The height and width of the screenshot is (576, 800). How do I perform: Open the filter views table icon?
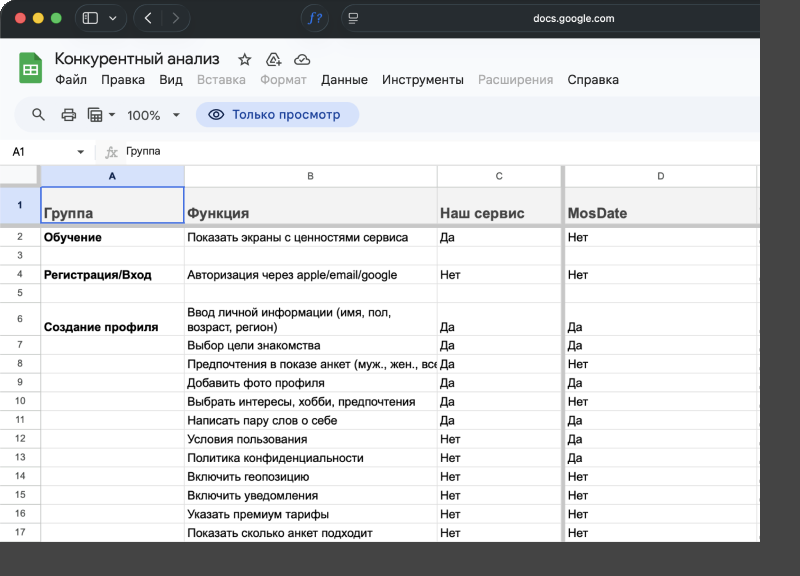point(95,115)
